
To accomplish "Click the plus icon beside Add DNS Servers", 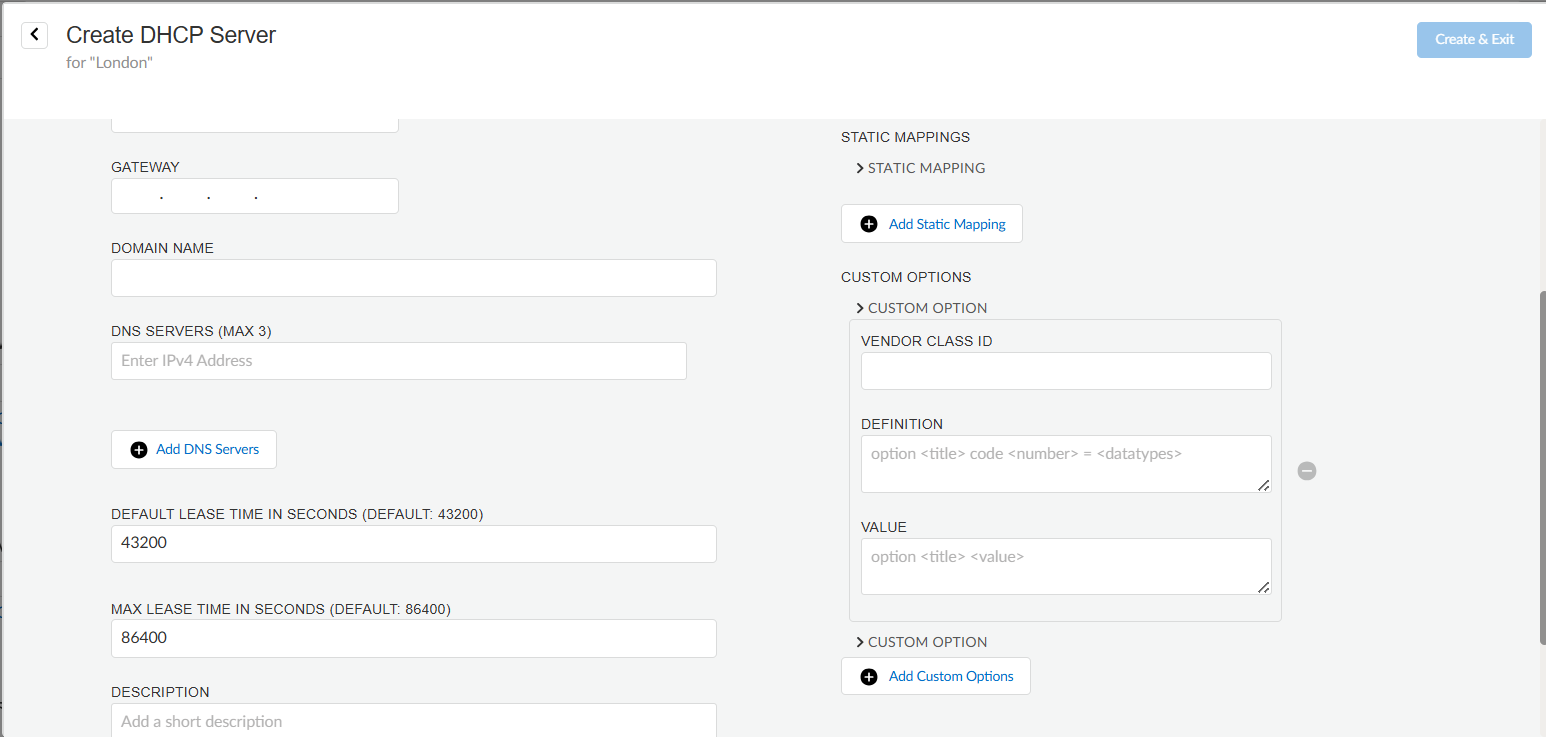I will (139, 449).
